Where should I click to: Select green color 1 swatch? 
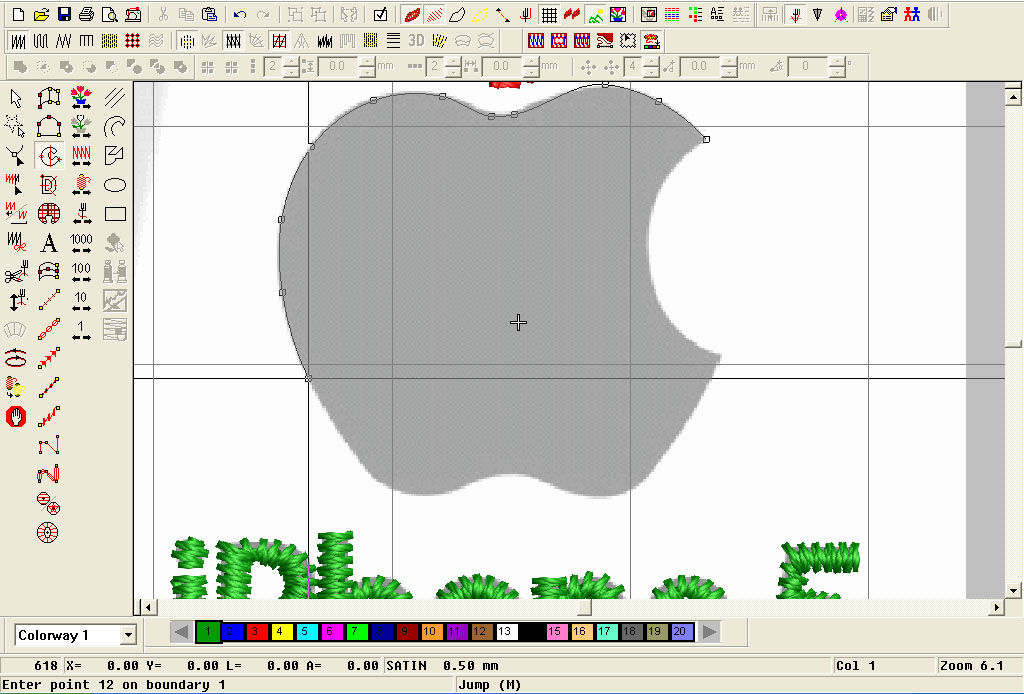pos(208,631)
